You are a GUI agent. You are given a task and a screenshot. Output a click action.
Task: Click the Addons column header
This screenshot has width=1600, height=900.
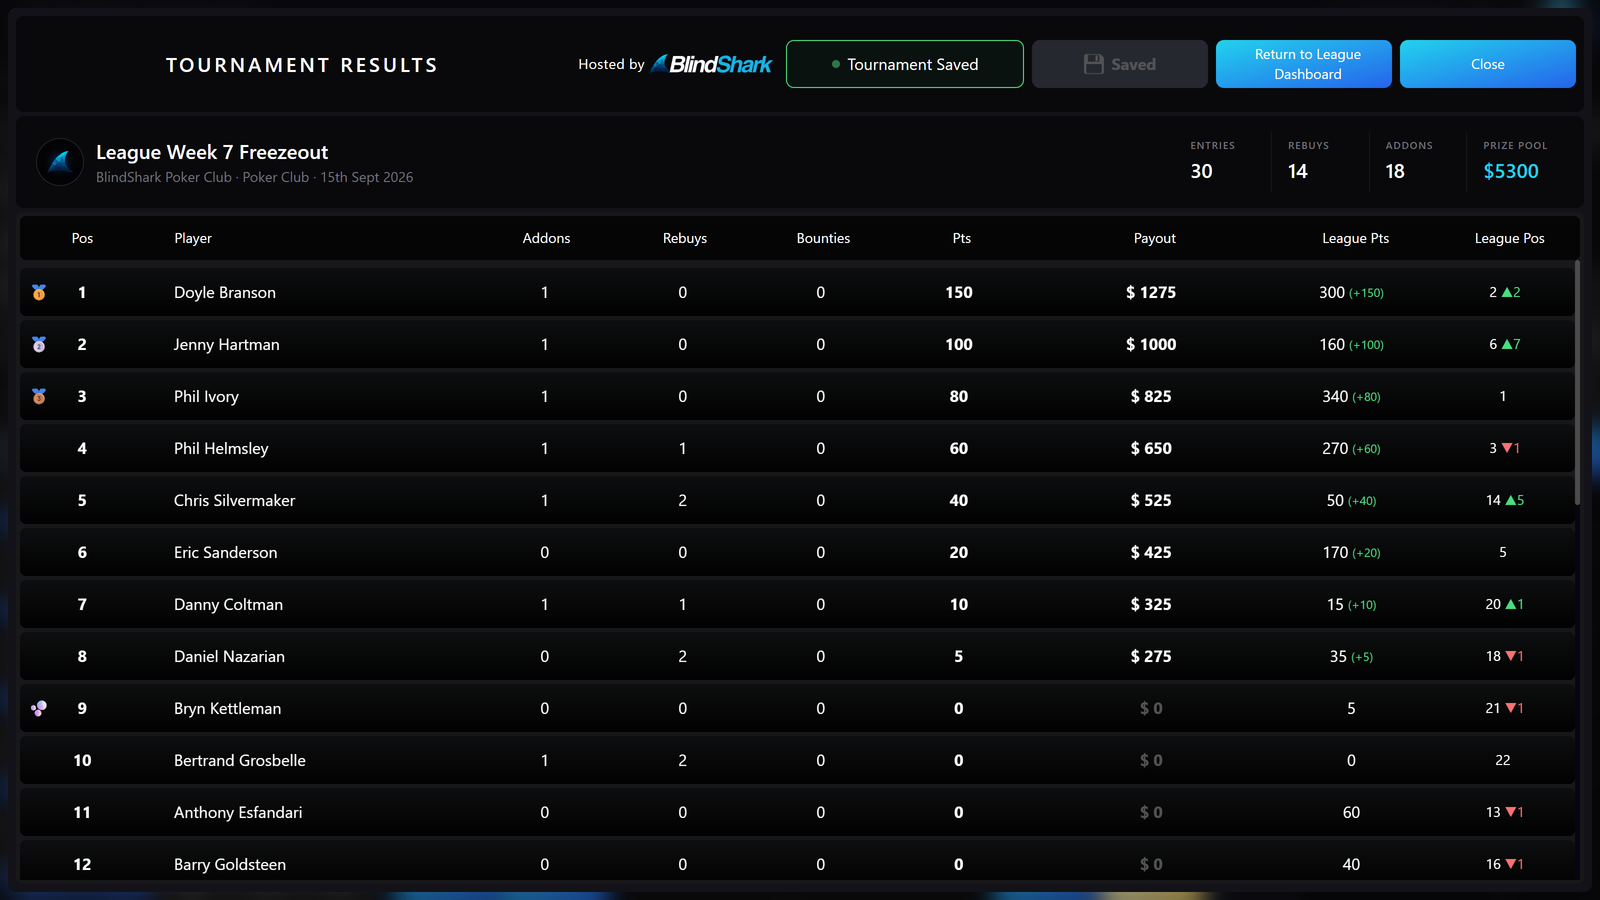546,238
